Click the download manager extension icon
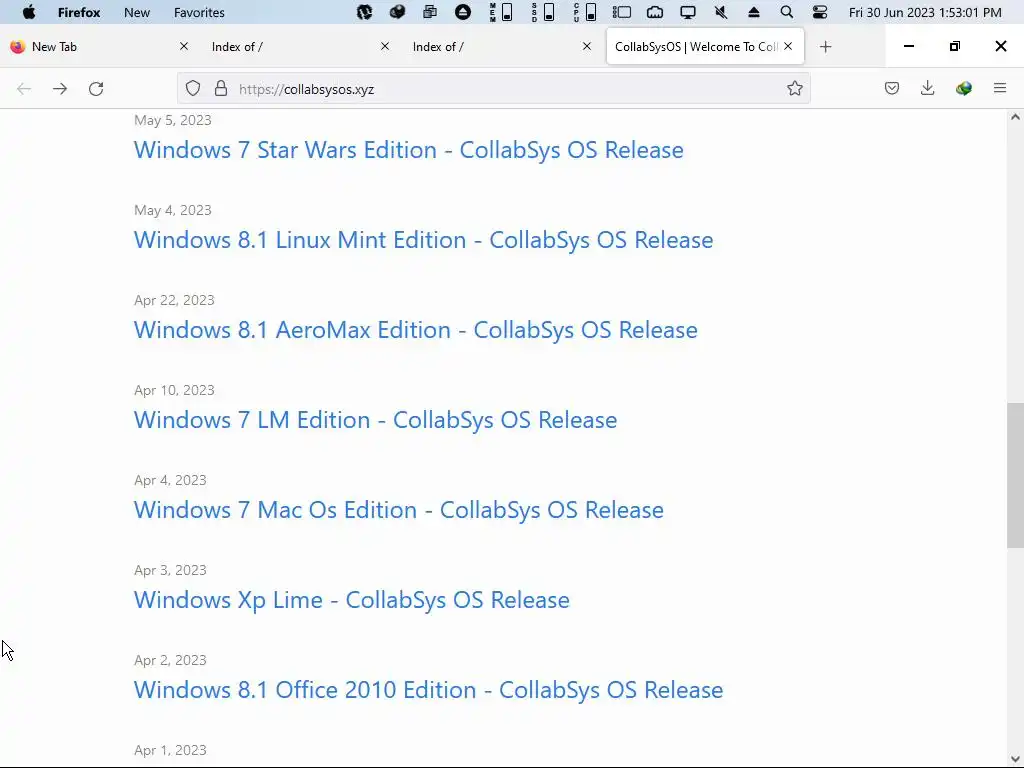Image resolution: width=1024 pixels, height=768 pixels. tap(963, 88)
